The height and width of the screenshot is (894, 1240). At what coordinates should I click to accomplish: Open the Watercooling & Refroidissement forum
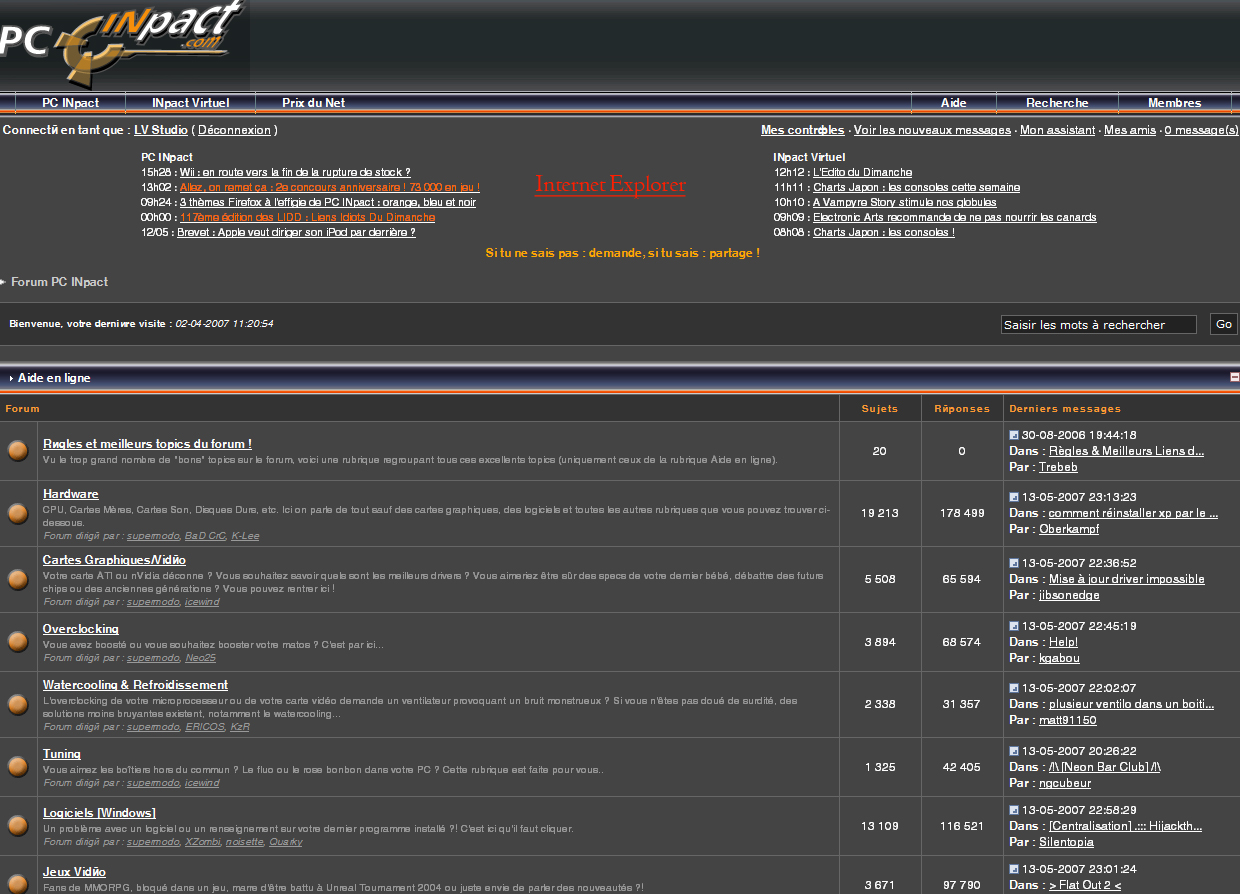click(x=135, y=685)
